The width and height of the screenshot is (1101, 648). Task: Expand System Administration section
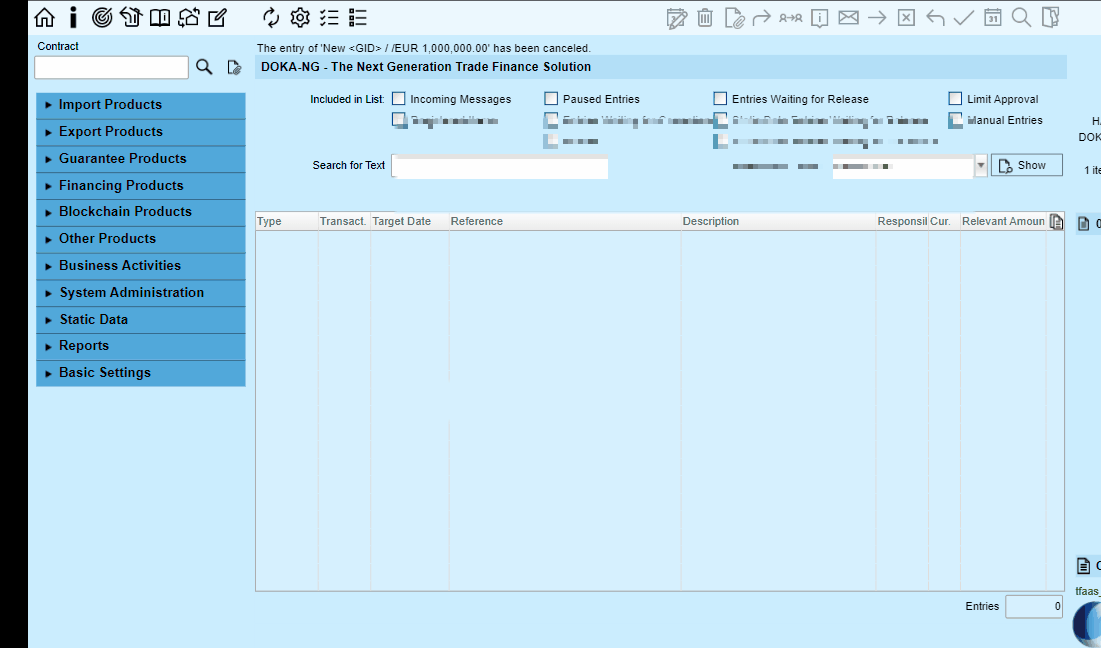pyautogui.click(x=140, y=293)
